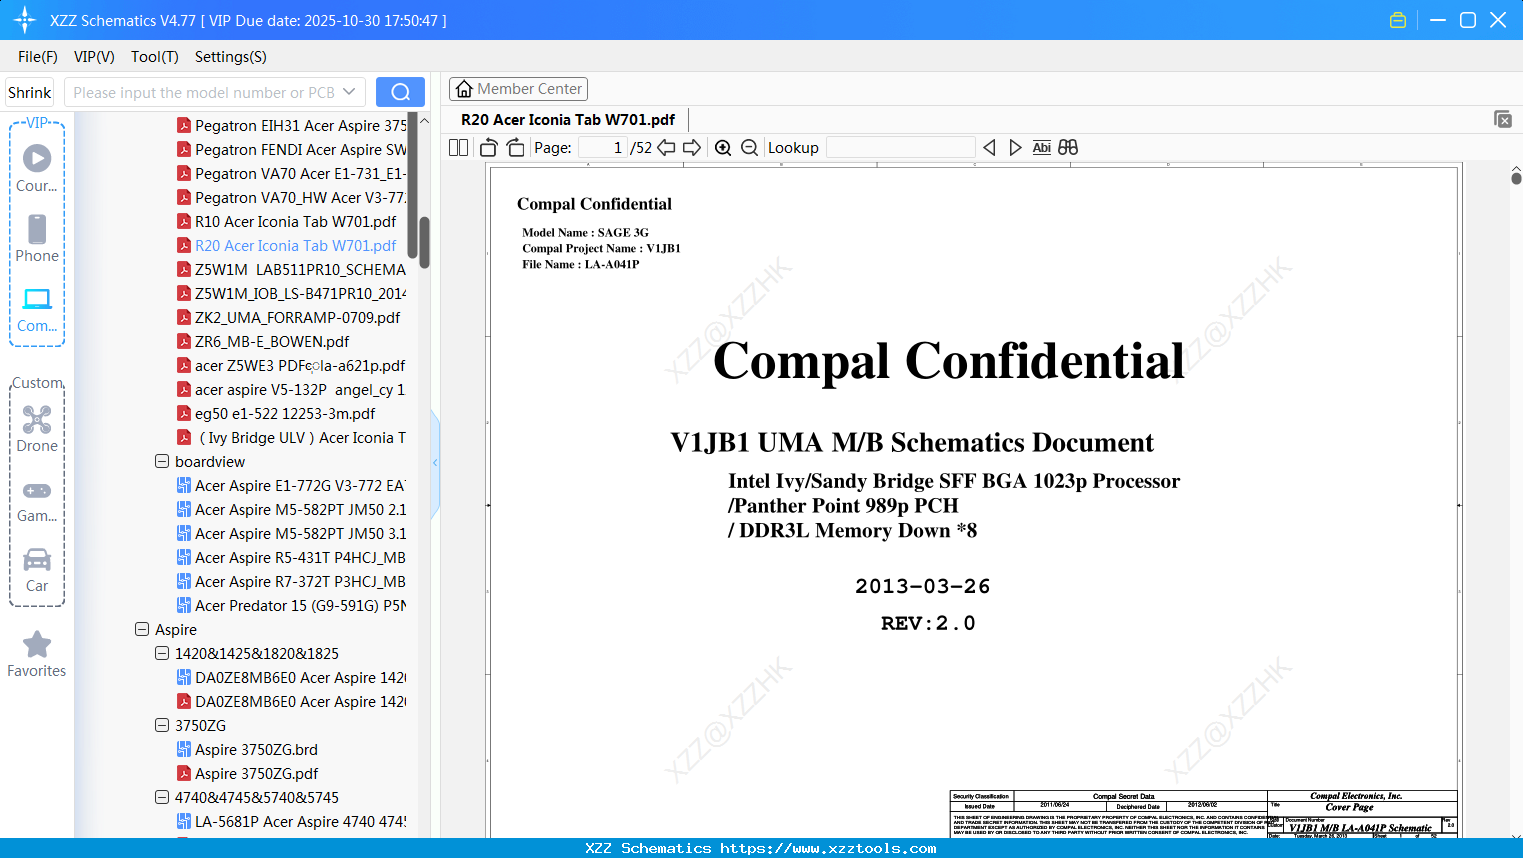This screenshot has width=1523, height=858.
Task: Rotate page counterclockwise icon
Action: click(488, 147)
